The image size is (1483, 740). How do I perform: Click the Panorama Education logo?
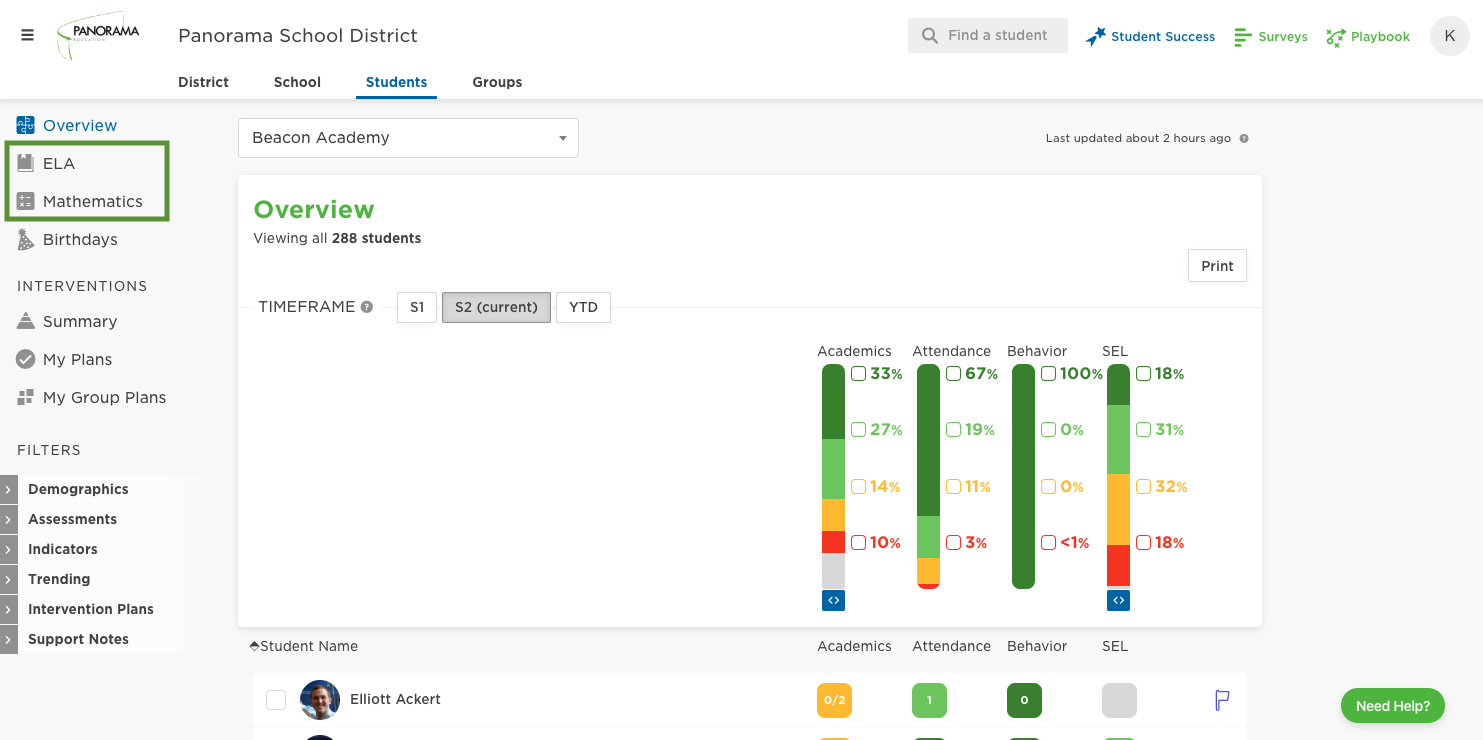click(98, 35)
